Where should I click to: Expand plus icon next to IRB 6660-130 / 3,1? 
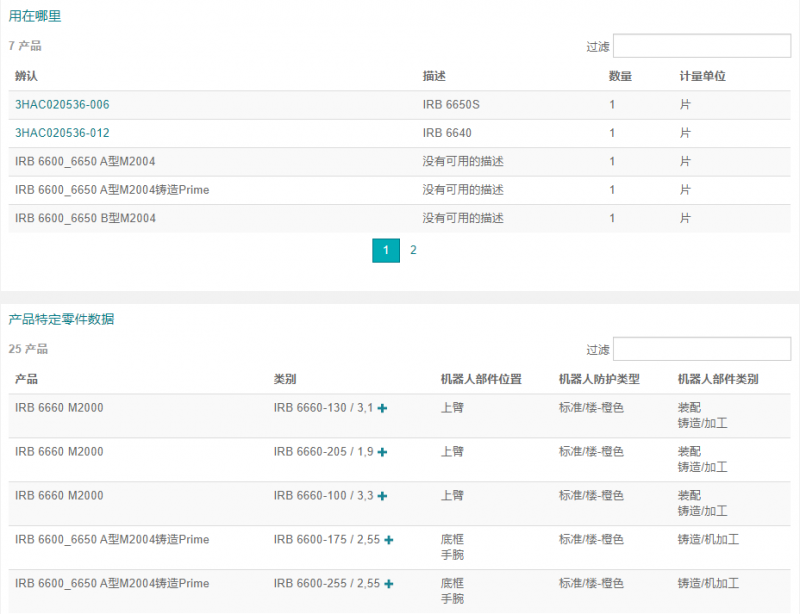[x=382, y=408]
